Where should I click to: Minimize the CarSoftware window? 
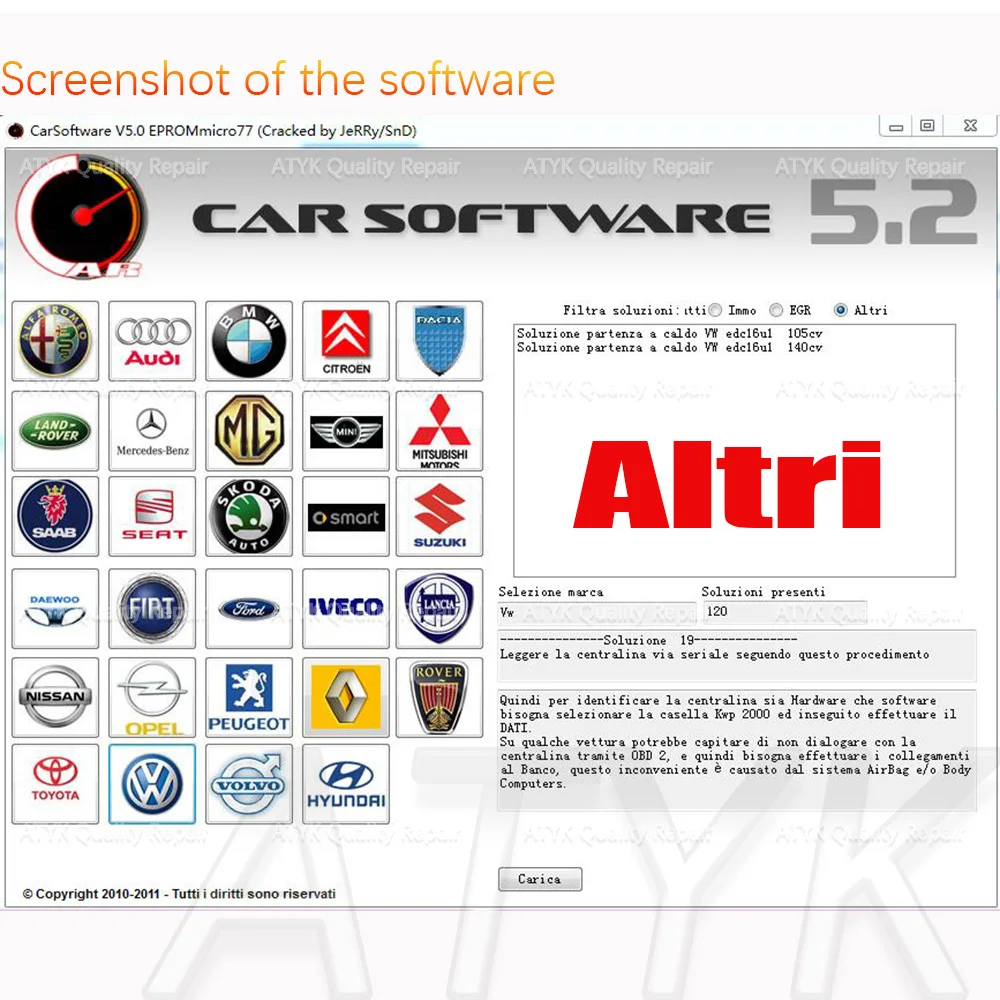point(896,127)
